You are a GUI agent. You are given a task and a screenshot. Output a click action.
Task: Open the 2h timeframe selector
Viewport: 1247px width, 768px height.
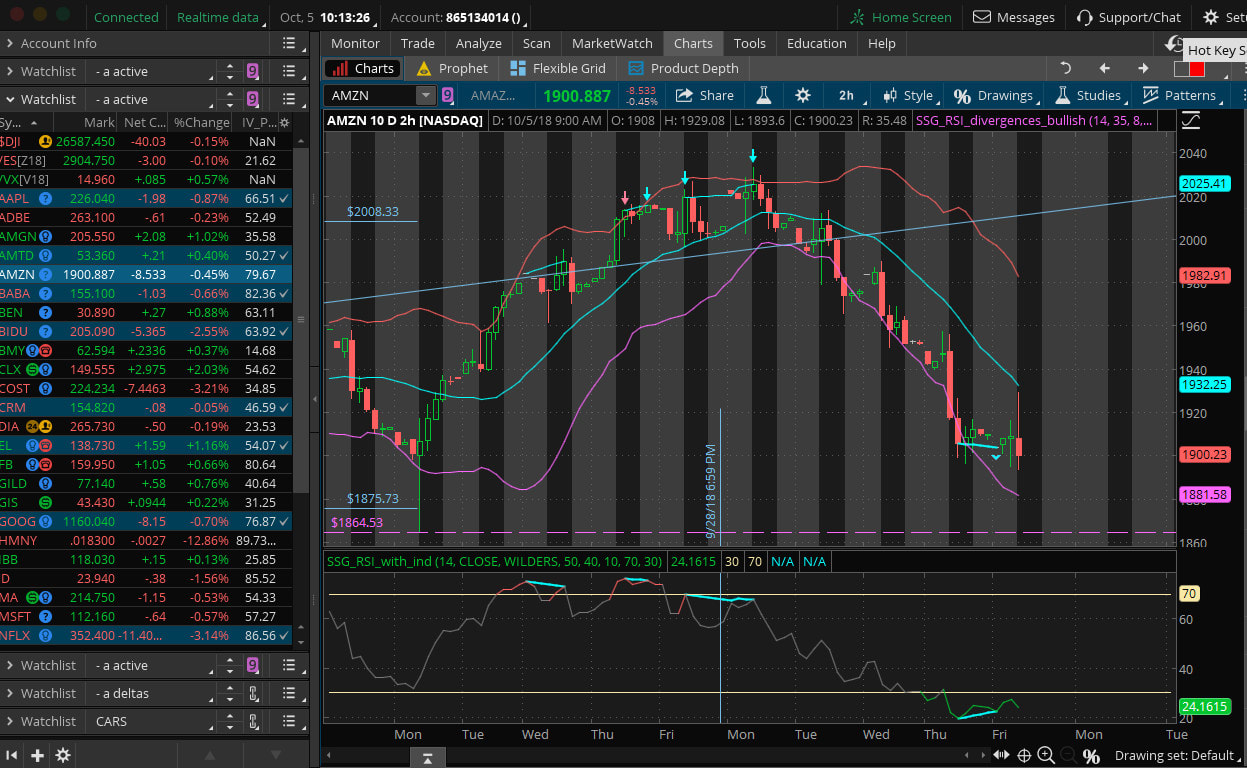point(846,95)
